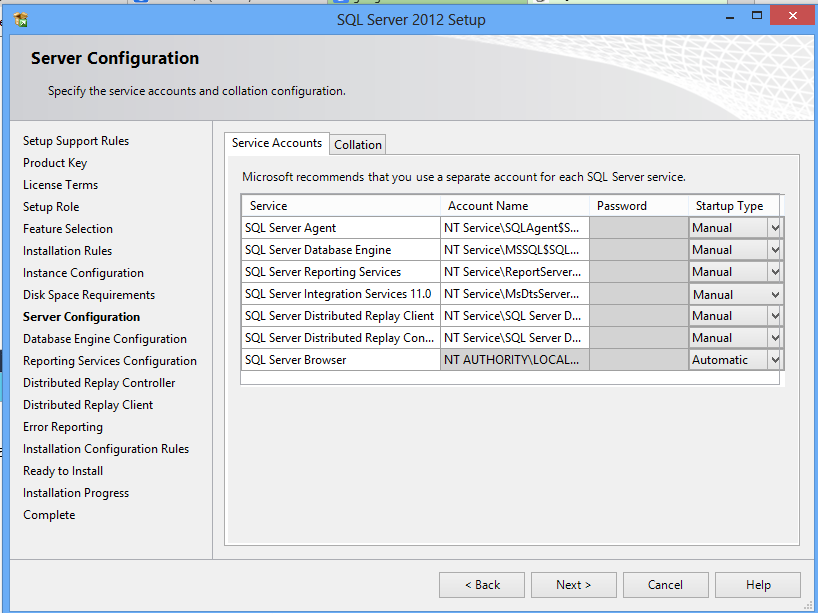Switch to the Collation tab
Viewport: 818px width, 614px height.
tap(357, 144)
